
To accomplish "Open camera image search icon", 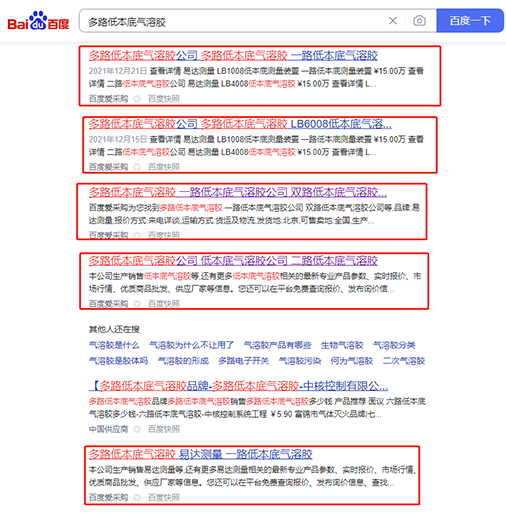I will coord(419,21).
